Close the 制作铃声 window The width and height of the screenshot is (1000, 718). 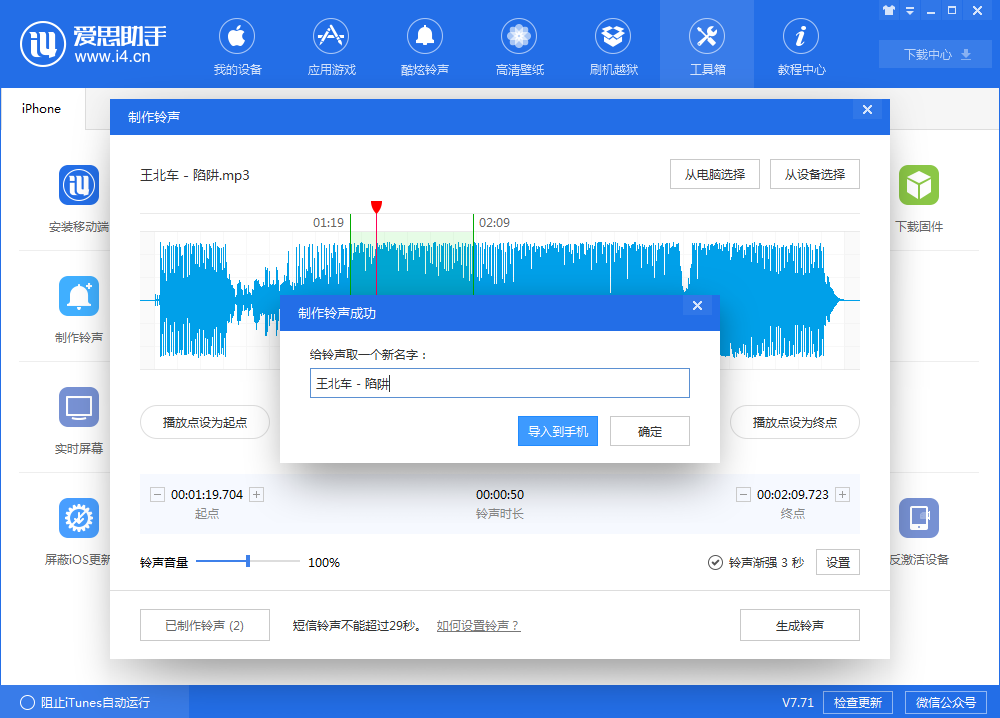[x=867, y=110]
